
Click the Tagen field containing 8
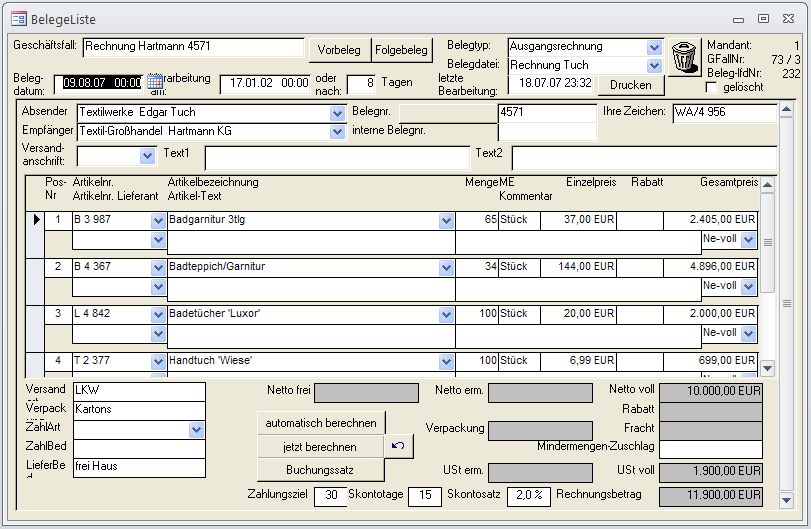[361, 83]
